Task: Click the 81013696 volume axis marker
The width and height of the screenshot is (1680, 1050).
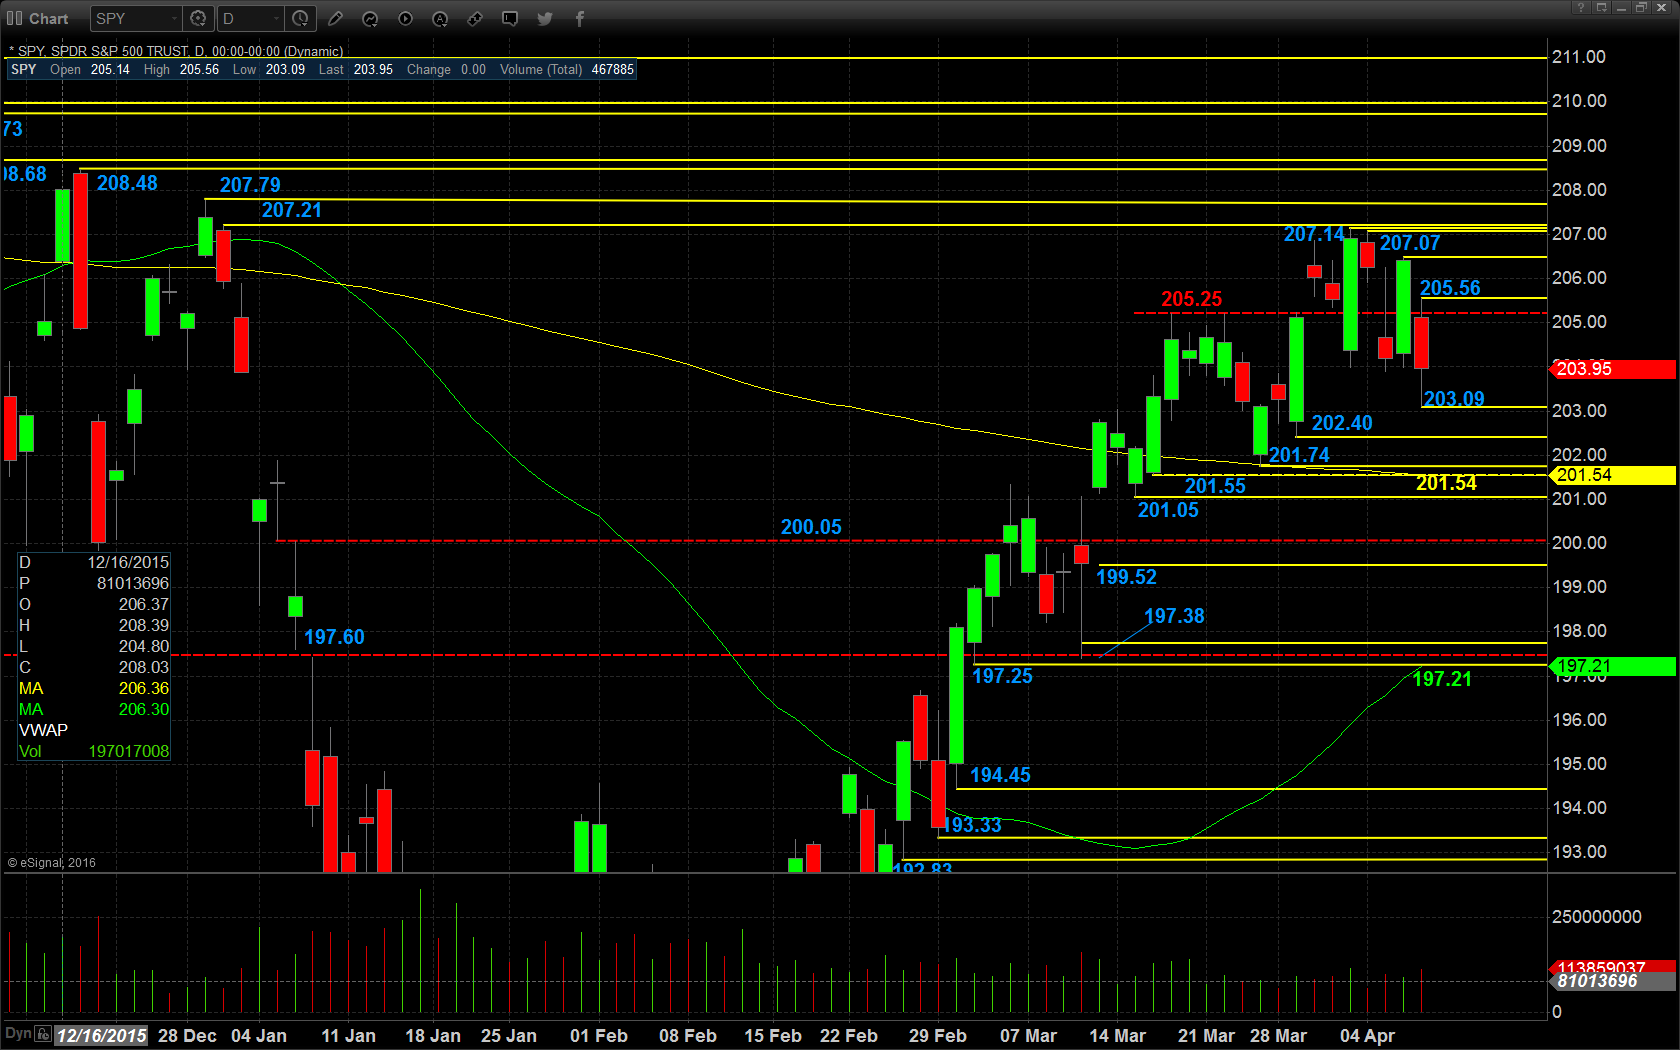Action: 1613,981
